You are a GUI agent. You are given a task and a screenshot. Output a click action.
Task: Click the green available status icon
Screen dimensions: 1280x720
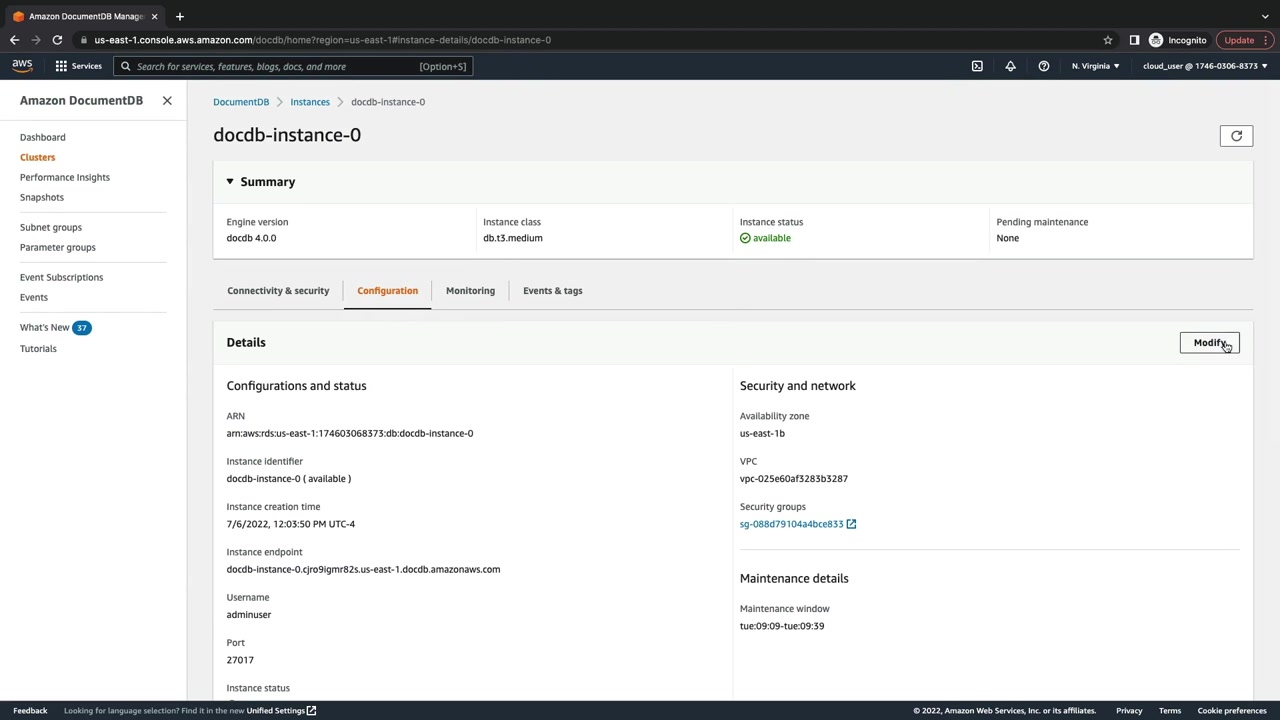[745, 238]
